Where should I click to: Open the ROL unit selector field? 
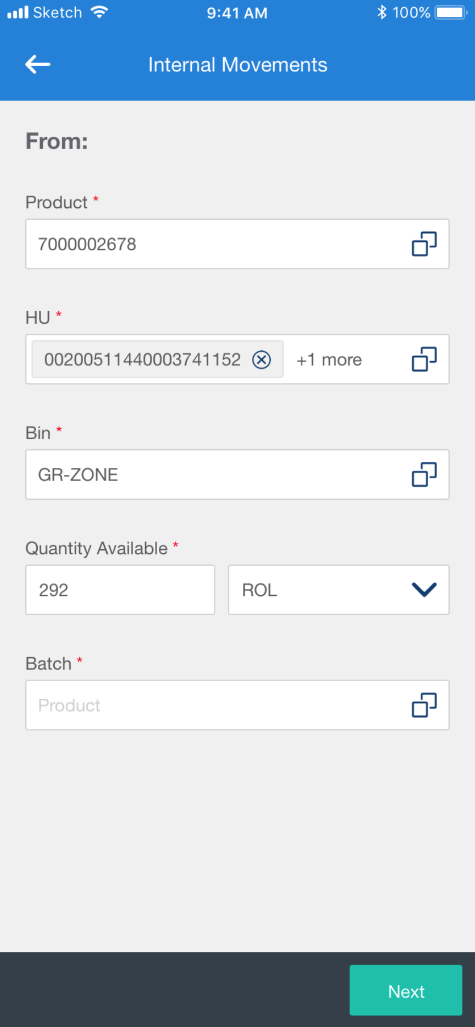pos(339,590)
